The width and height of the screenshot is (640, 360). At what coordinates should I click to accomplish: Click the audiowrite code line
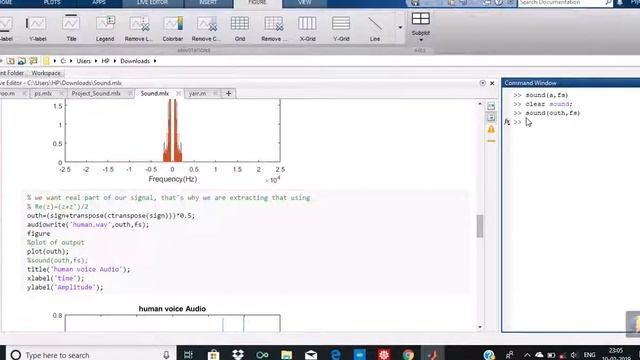click(88, 224)
